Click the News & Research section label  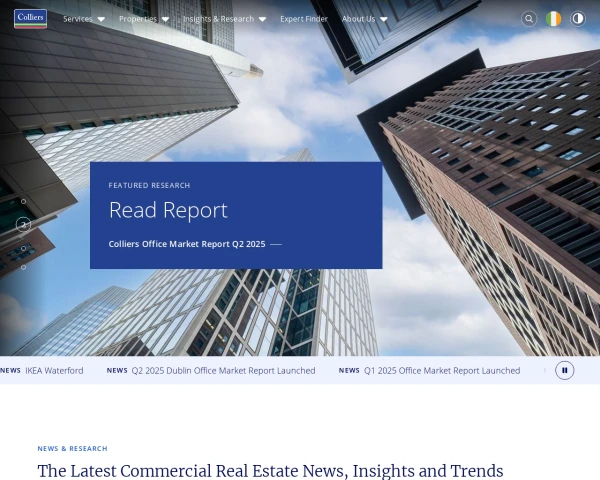pos(72,448)
